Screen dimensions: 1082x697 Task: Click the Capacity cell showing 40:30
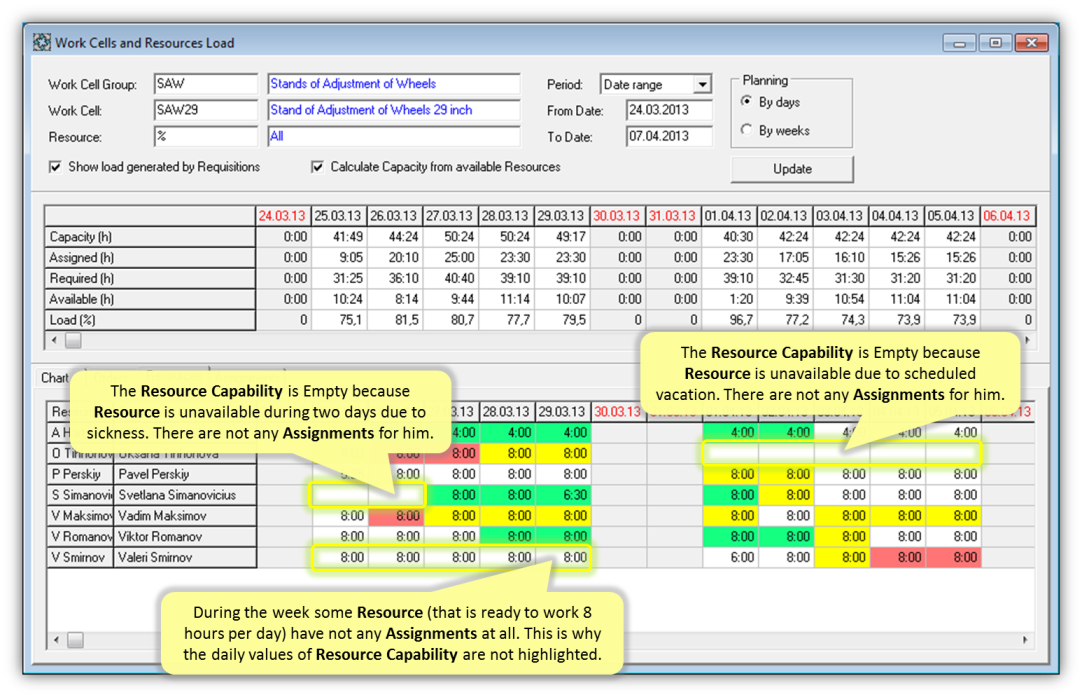point(729,237)
